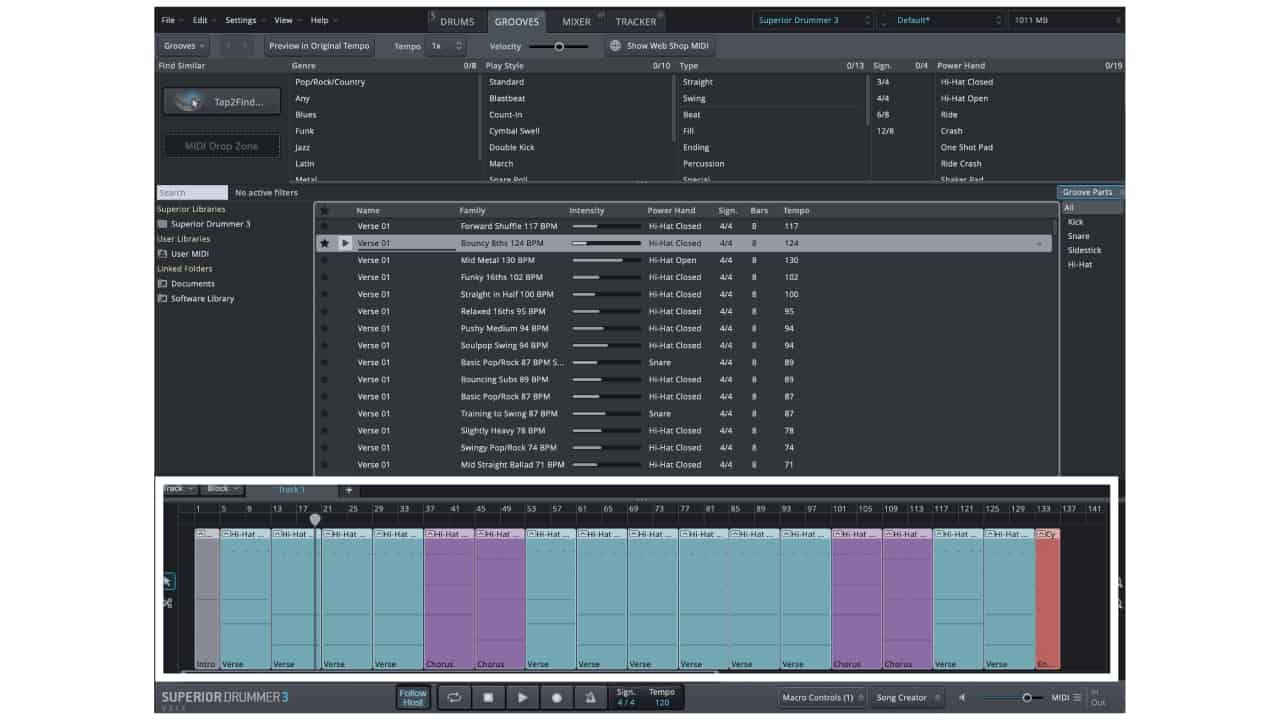Switch to the TRACKER tab
Viewport: 1280px width, 720px height.
coord(636,21)
